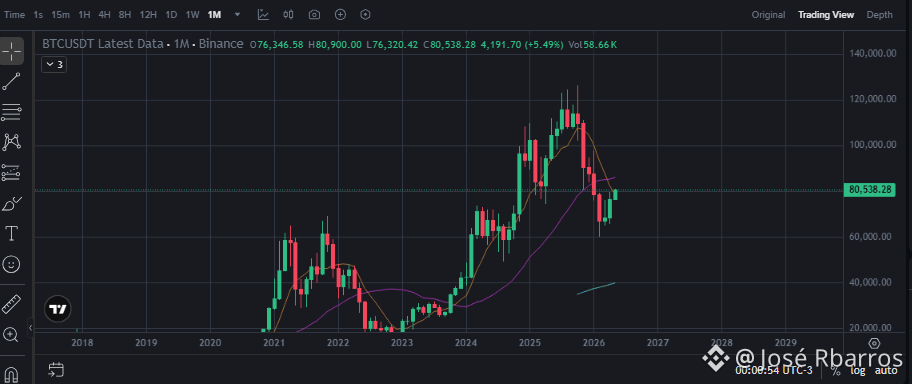Click the 2021 label on time axis
The width and height of the screenshot is (912, 384).
point(274,343)
